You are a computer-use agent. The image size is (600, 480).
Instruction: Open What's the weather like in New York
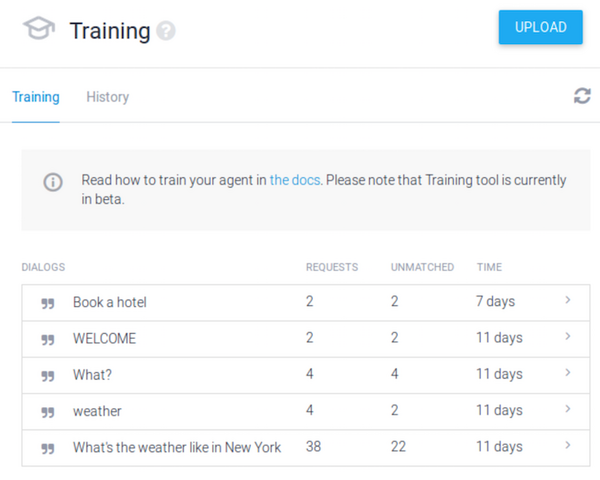click(177, 447)
